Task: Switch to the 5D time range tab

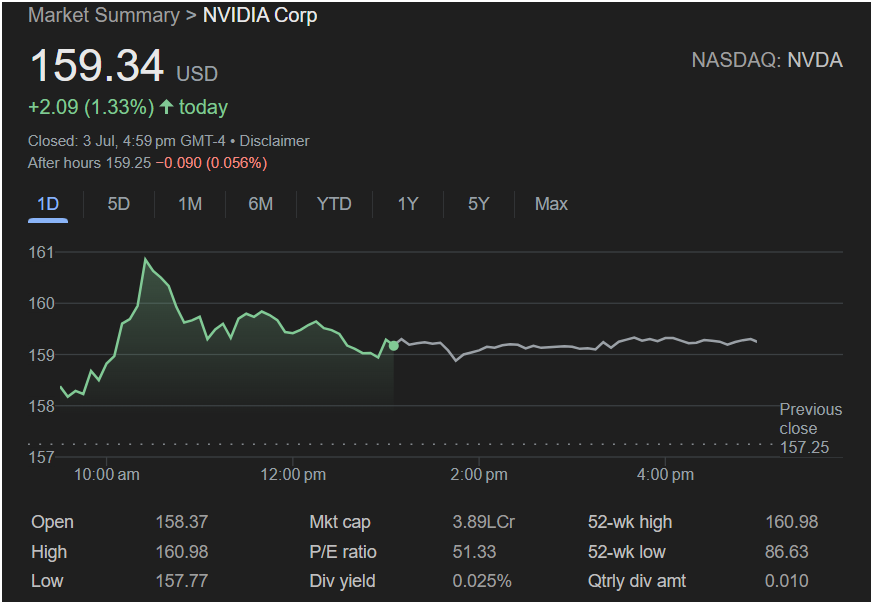Action: [x=119, y=204]
